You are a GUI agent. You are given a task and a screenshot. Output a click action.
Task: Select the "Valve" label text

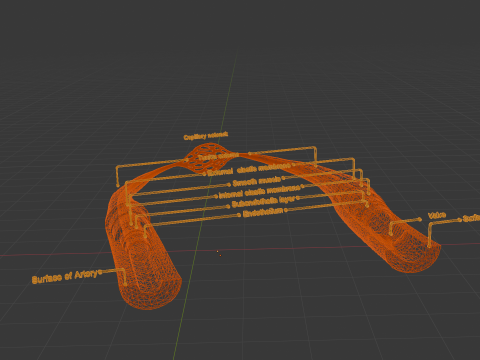(437, 215)
